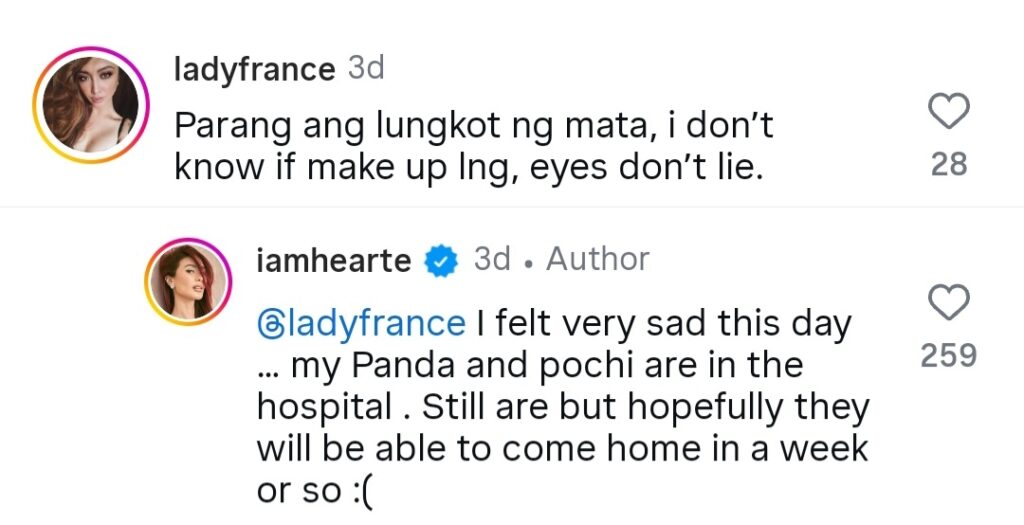View the 259 likes count
The height and width of the screenshot is (525, 1024).
coord(948,355)
